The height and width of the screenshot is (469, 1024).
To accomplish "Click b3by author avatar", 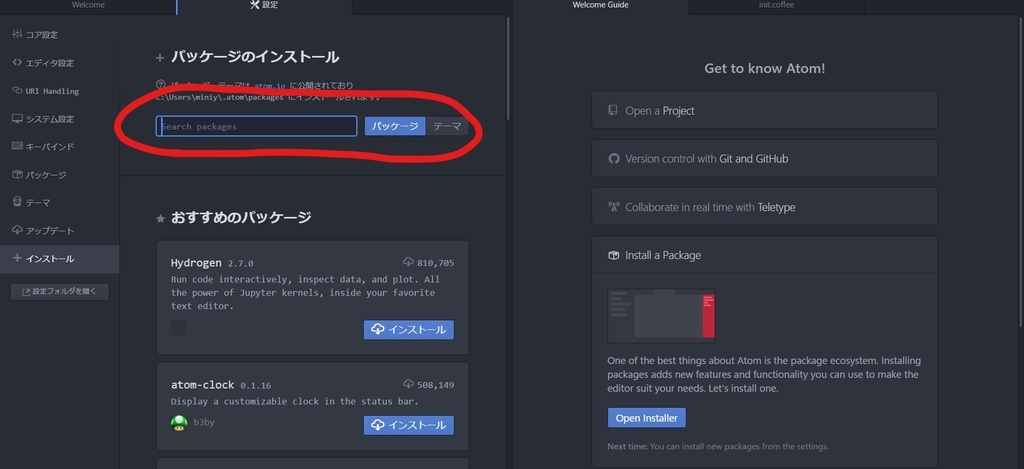I will (x=179, y=423).
